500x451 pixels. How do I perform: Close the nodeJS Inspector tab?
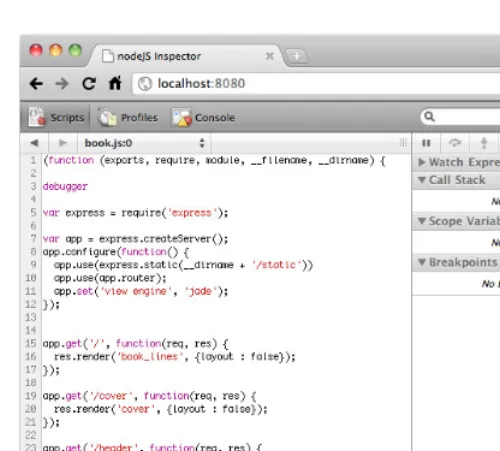(x=270, y=56)
